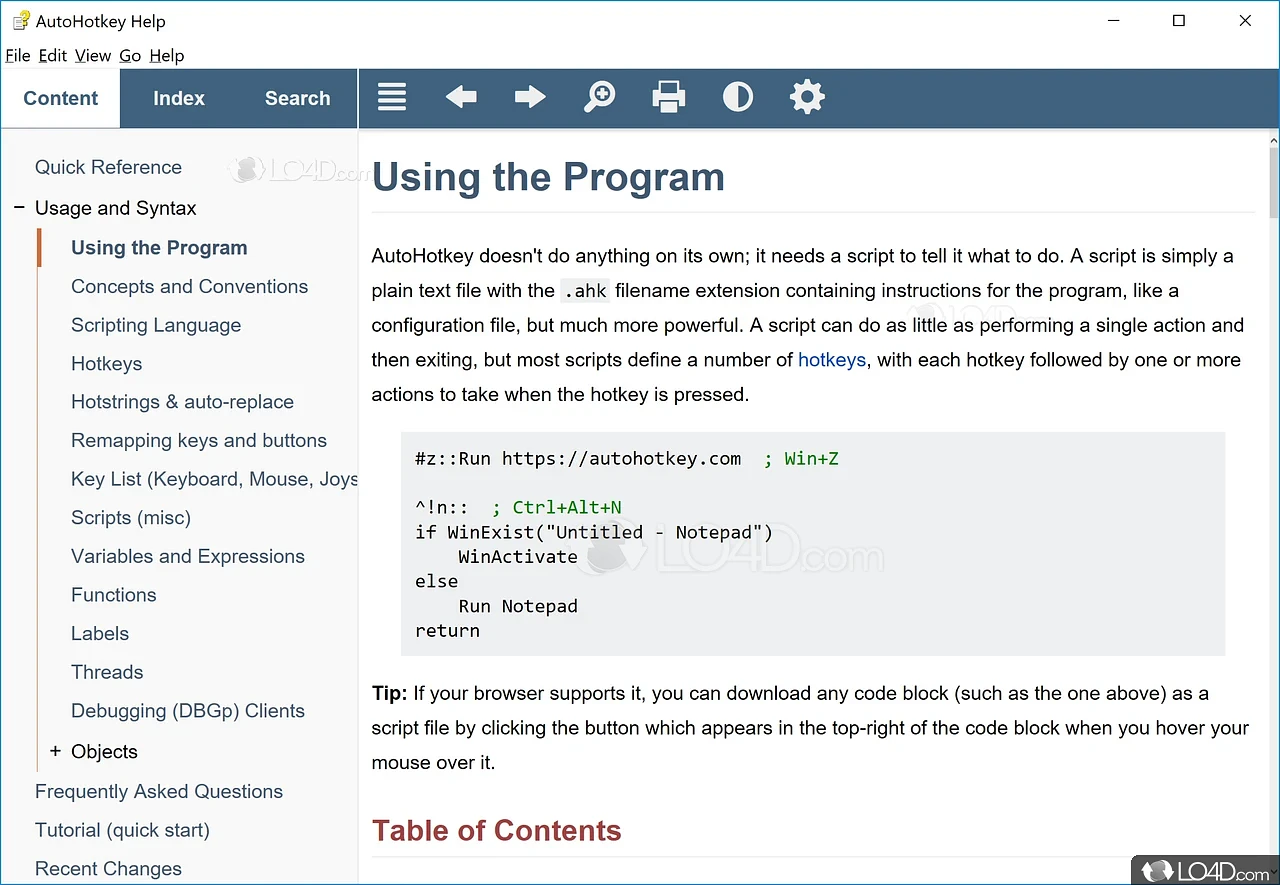Print the page with the printer icon
The width and height of the screenshot is (1280, 885).
coord(669,97)
